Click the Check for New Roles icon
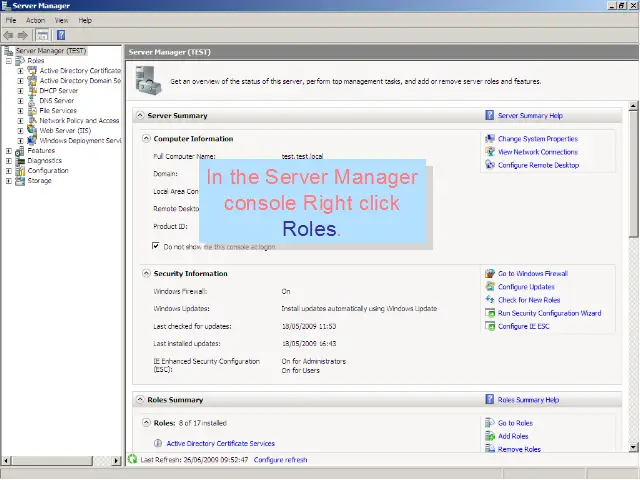640x480 pixels. pos(490,300)
